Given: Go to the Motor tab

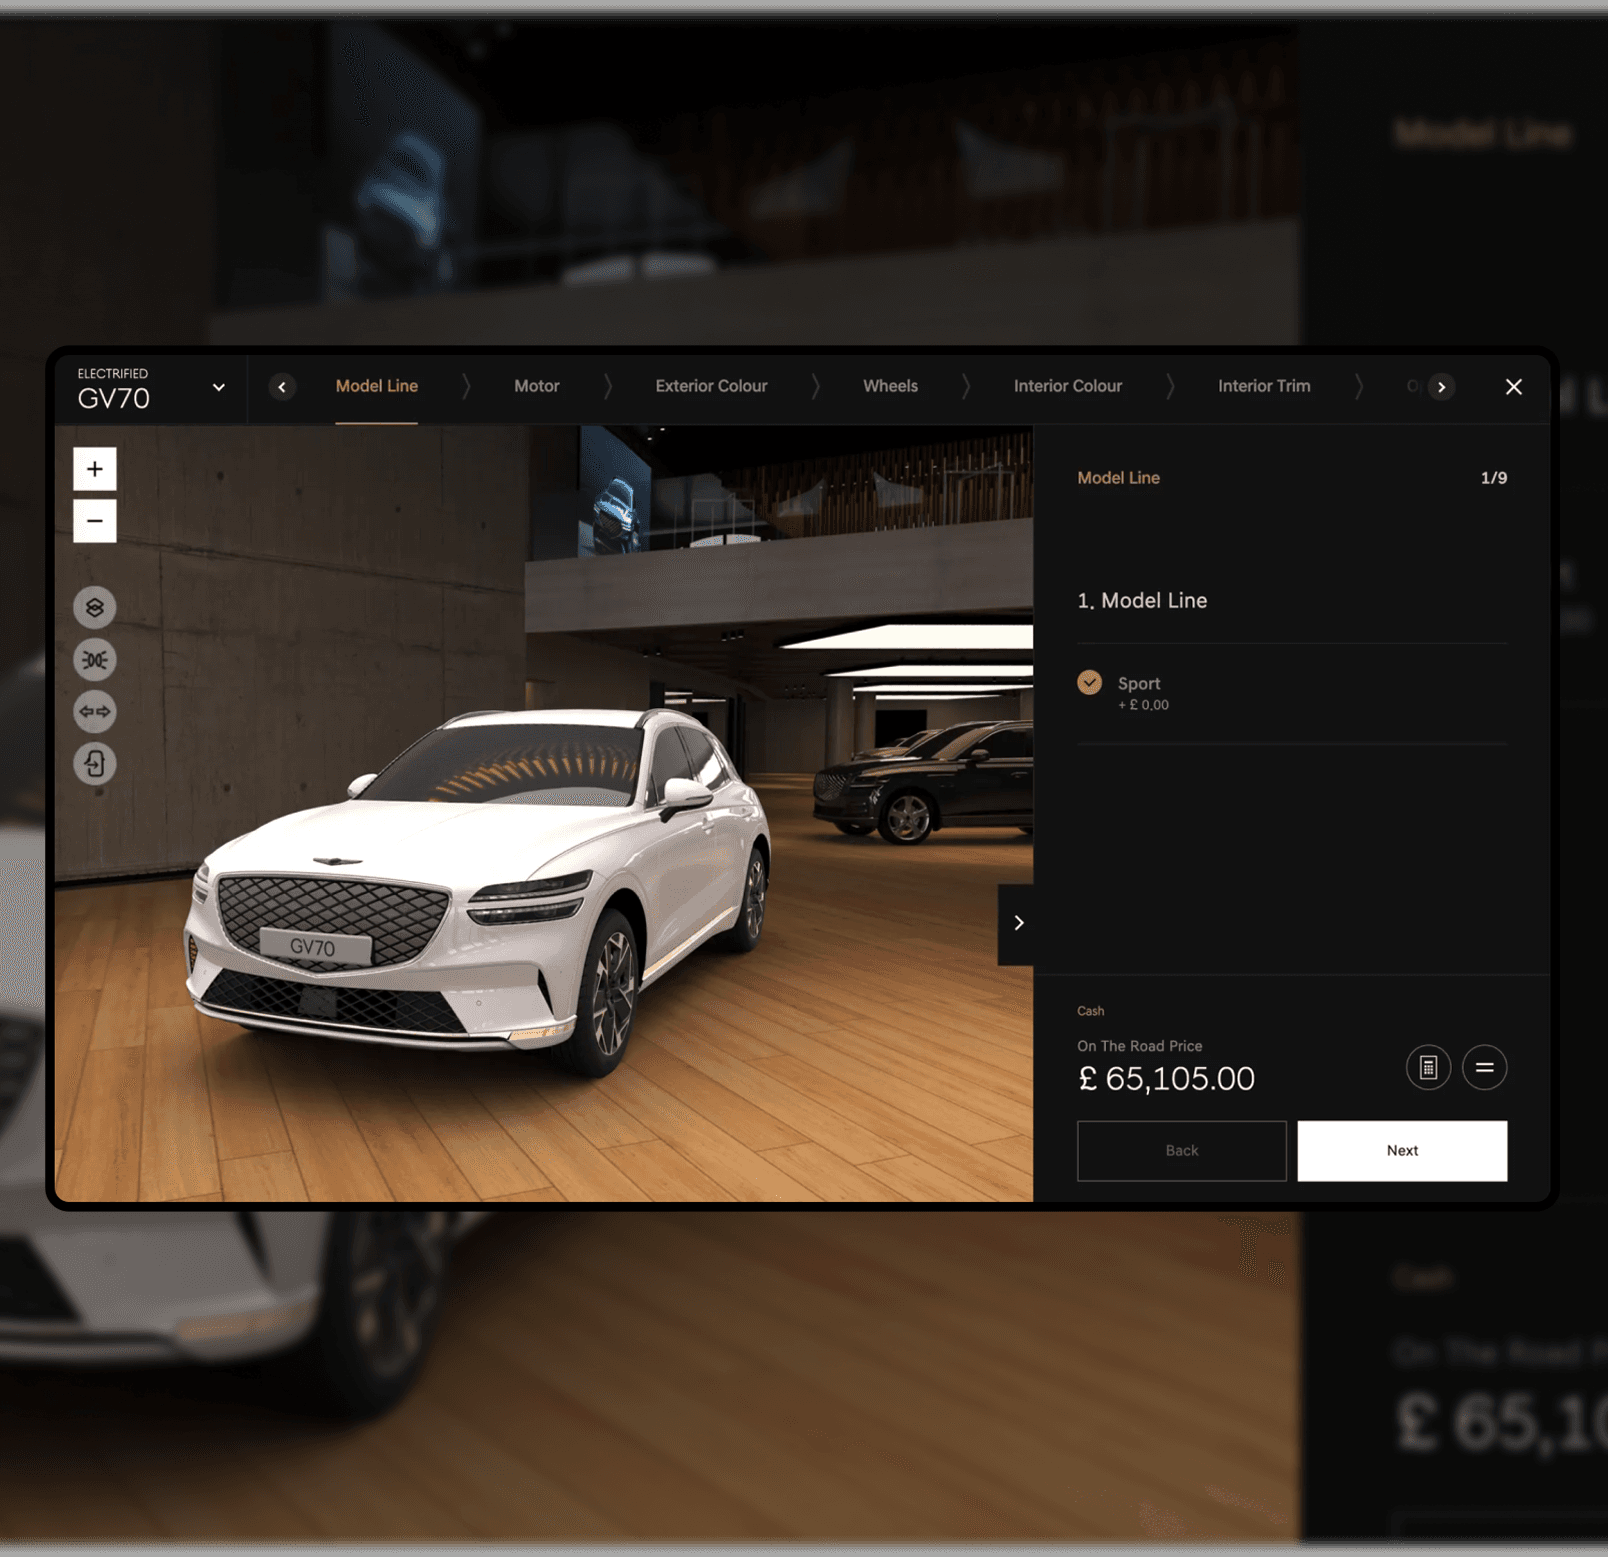Looking at the screenshot, I should [537, 386].
